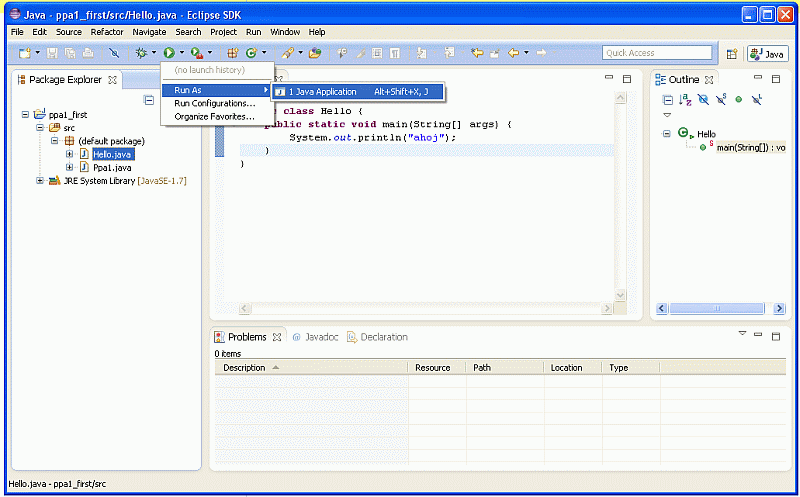Viewport: 800px width, 497px height.
Task: Select Ppa1.java in Package Explorer
Action: [112, 168]
